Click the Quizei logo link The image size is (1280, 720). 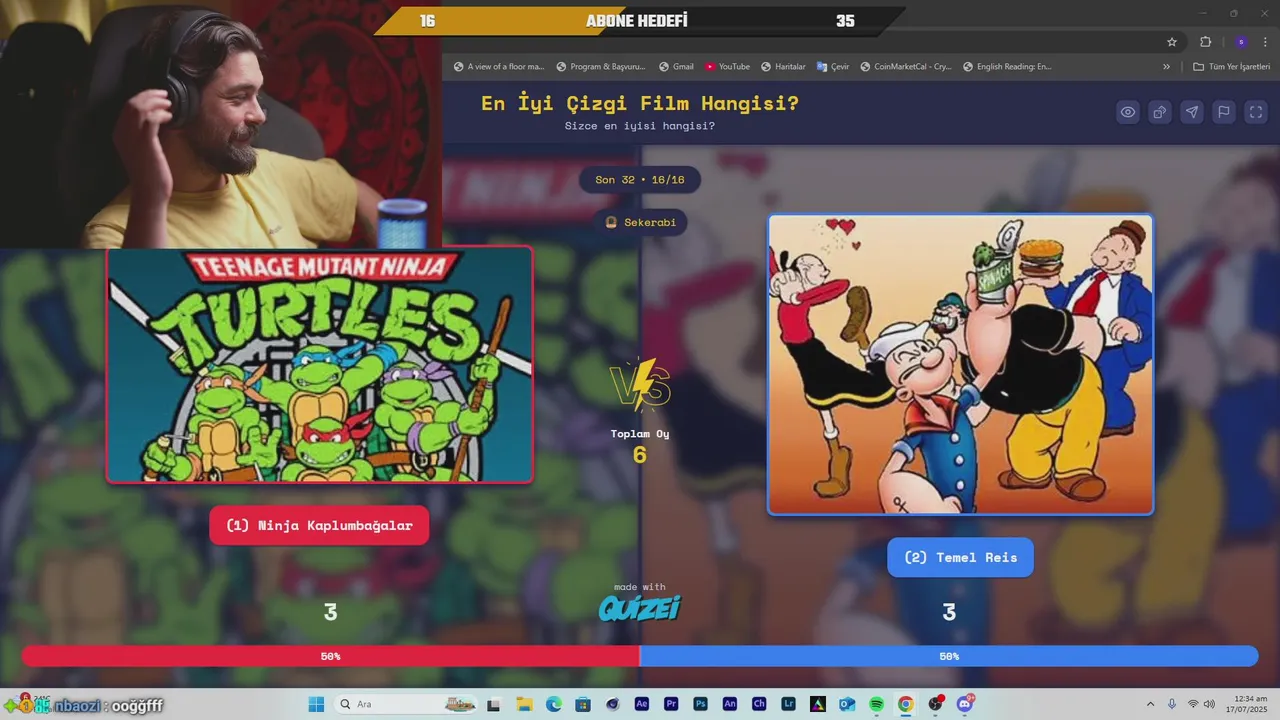click(640, 607)
